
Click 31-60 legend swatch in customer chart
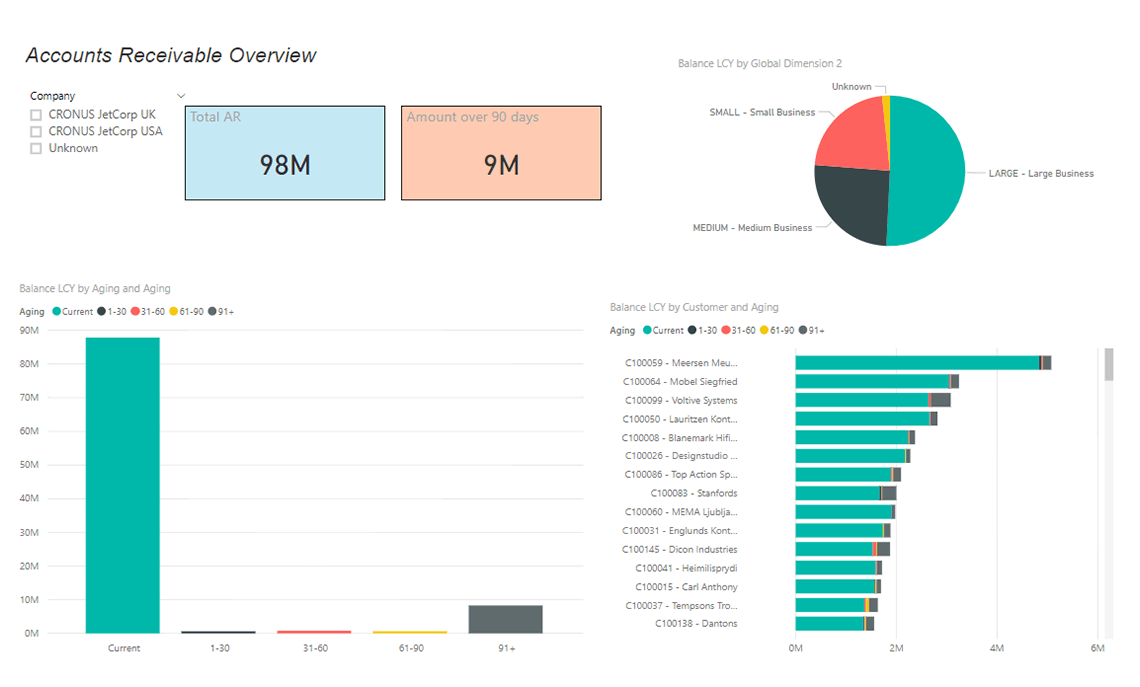(726, 330)
